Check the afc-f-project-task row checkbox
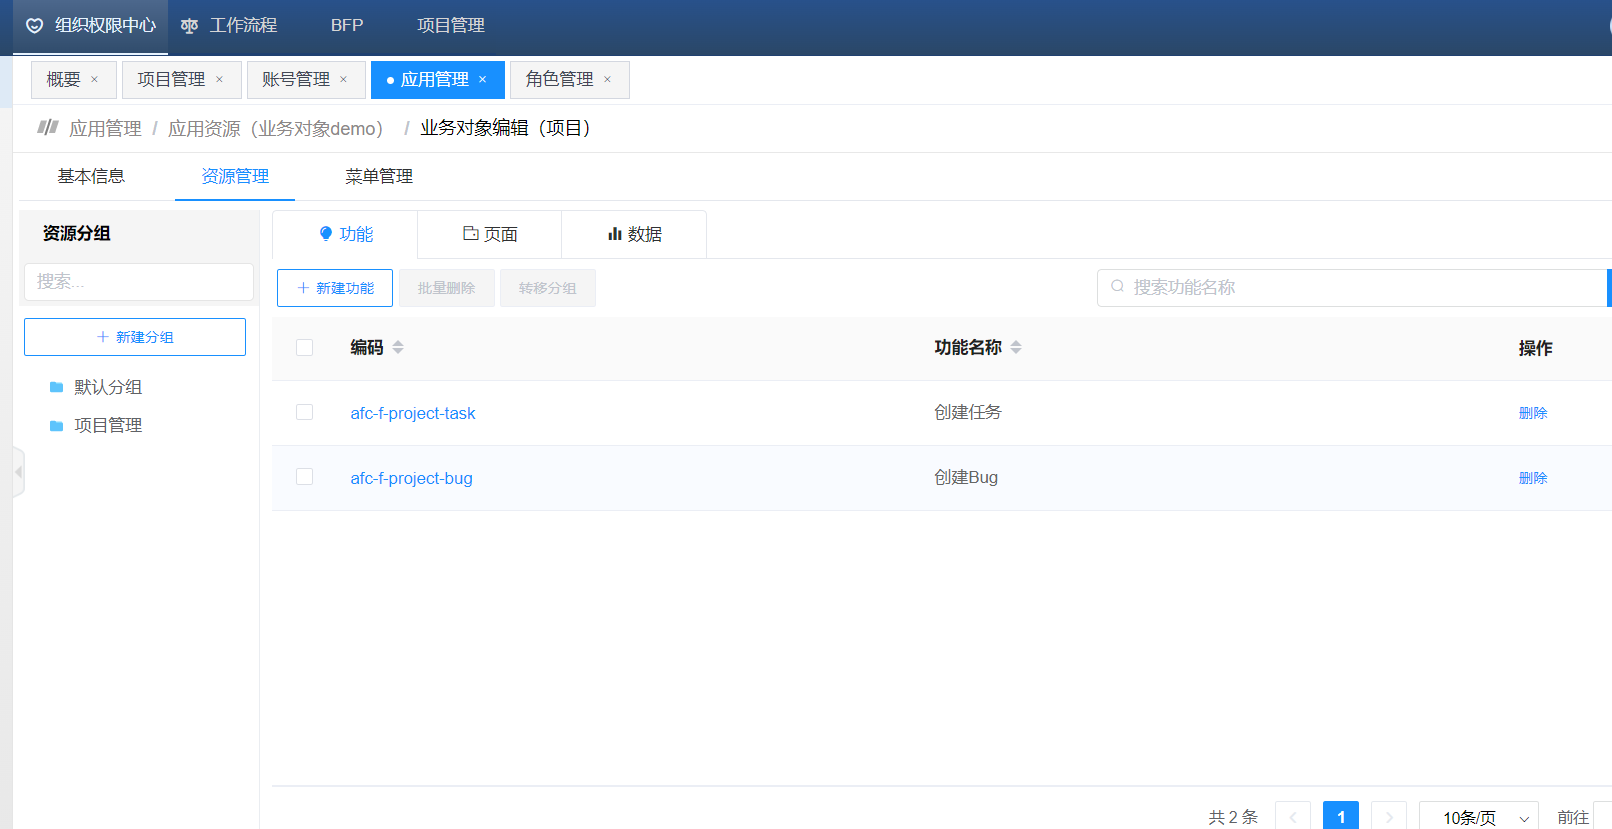Viewport: 1612px width, 829px height. (305, 412)
